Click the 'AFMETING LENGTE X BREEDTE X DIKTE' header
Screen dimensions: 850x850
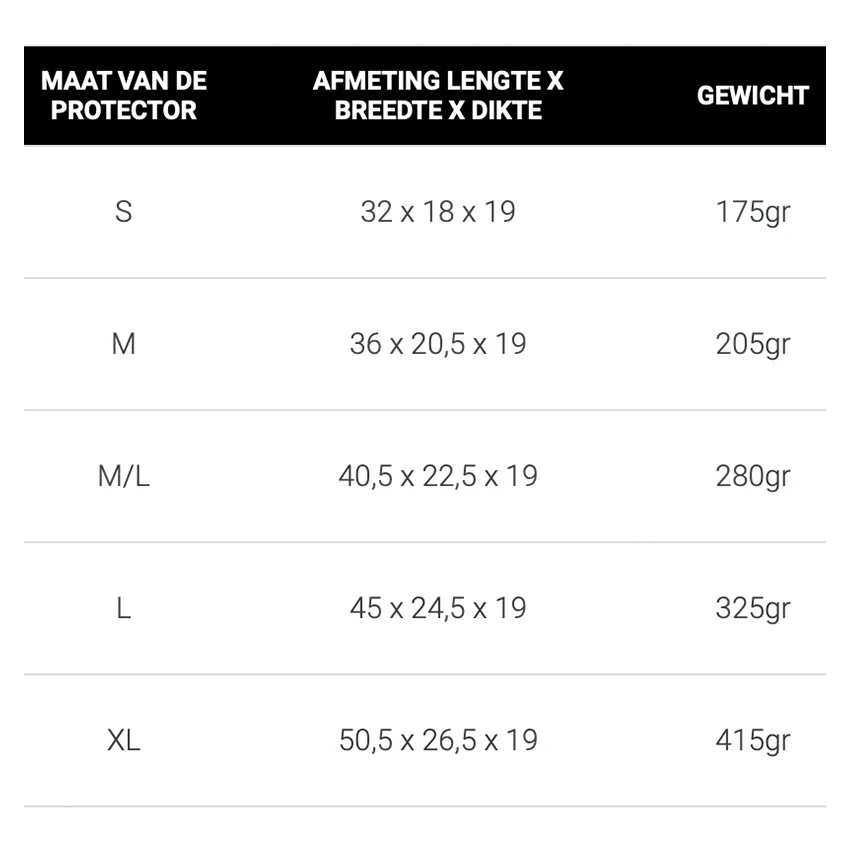pos(438,95)
